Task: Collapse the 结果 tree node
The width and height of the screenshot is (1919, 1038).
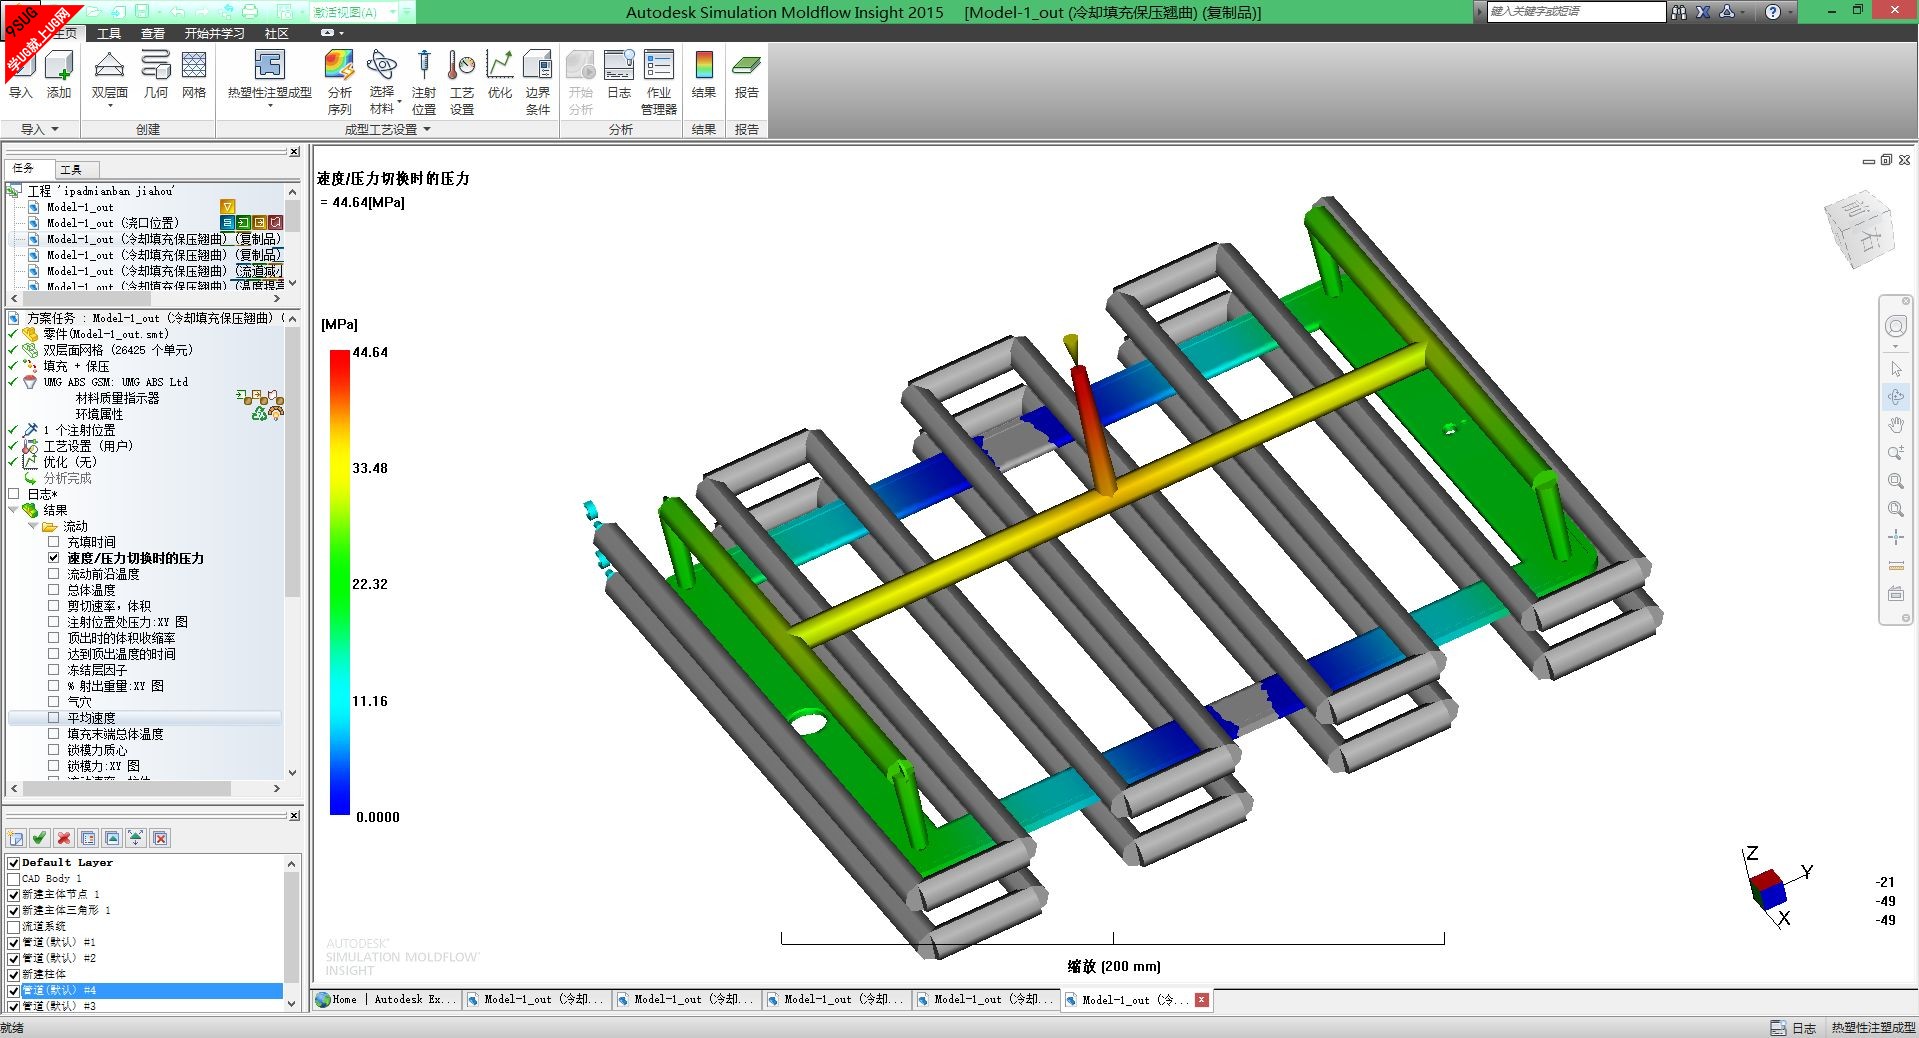Action: pos(14,510)
